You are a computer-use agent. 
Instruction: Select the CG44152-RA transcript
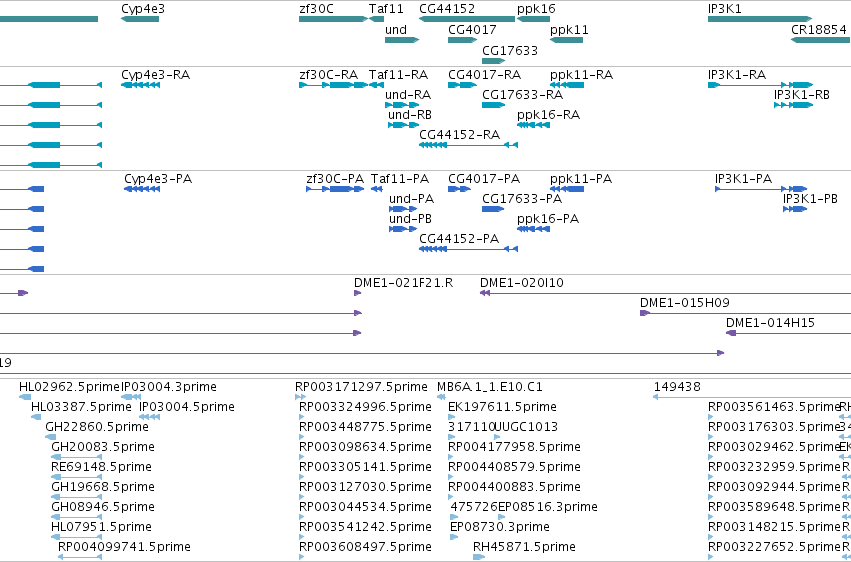click(x=468, y=145)
